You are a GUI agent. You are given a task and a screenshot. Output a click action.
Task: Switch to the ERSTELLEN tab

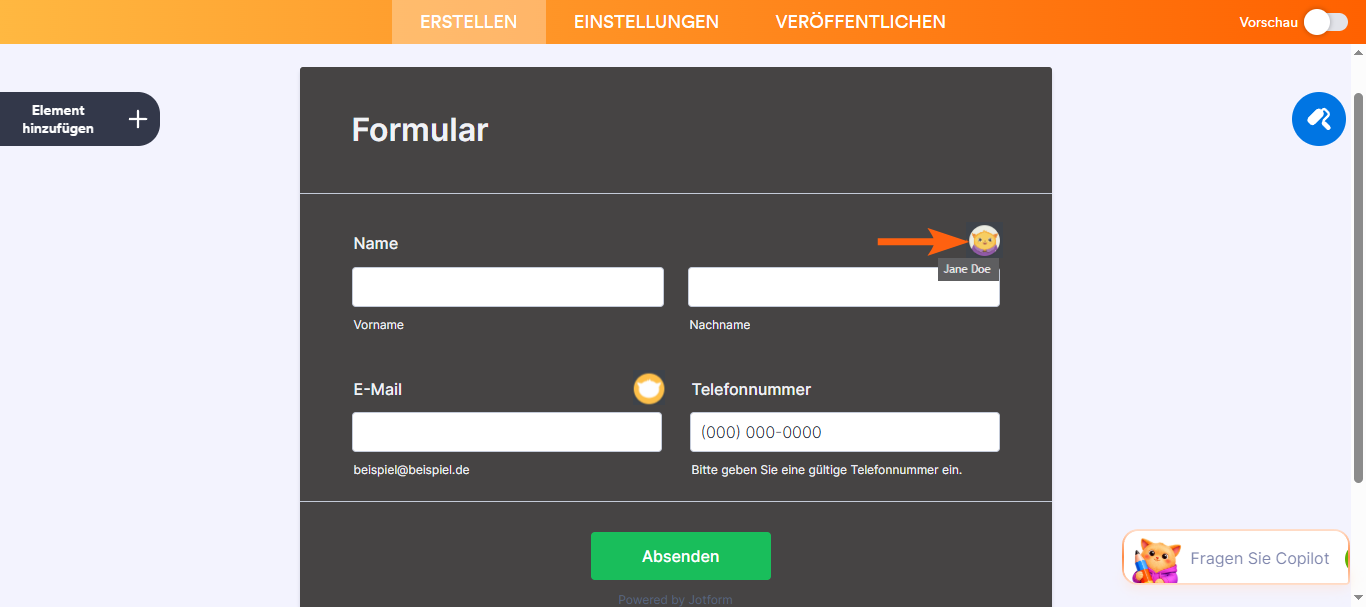[x=469, y=22]
